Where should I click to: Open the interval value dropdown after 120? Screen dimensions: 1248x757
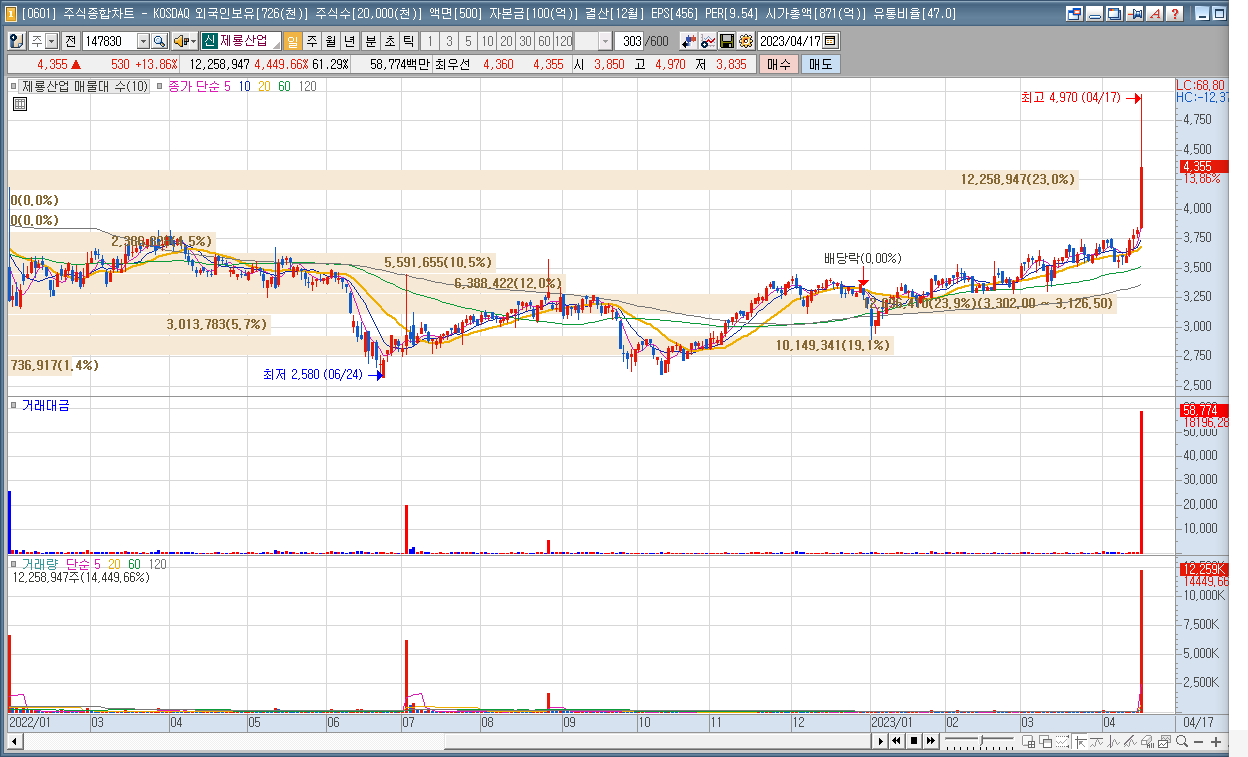(x=606, y=41)
